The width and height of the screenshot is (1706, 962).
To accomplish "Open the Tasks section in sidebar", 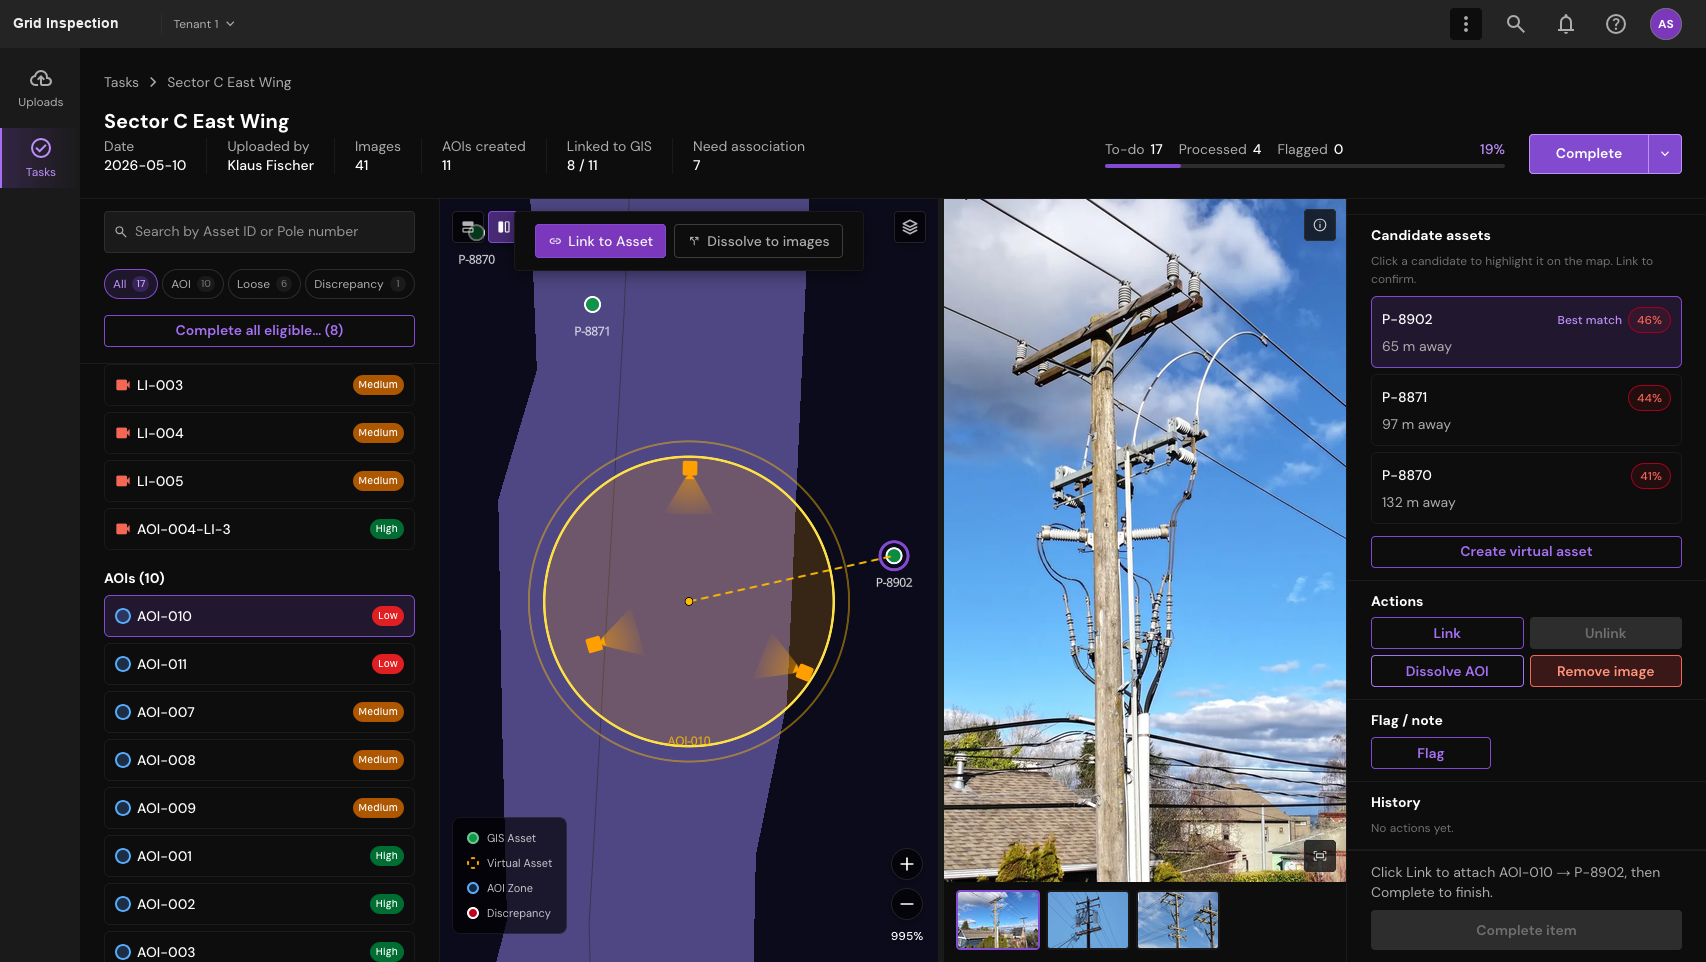I will 40,158.
